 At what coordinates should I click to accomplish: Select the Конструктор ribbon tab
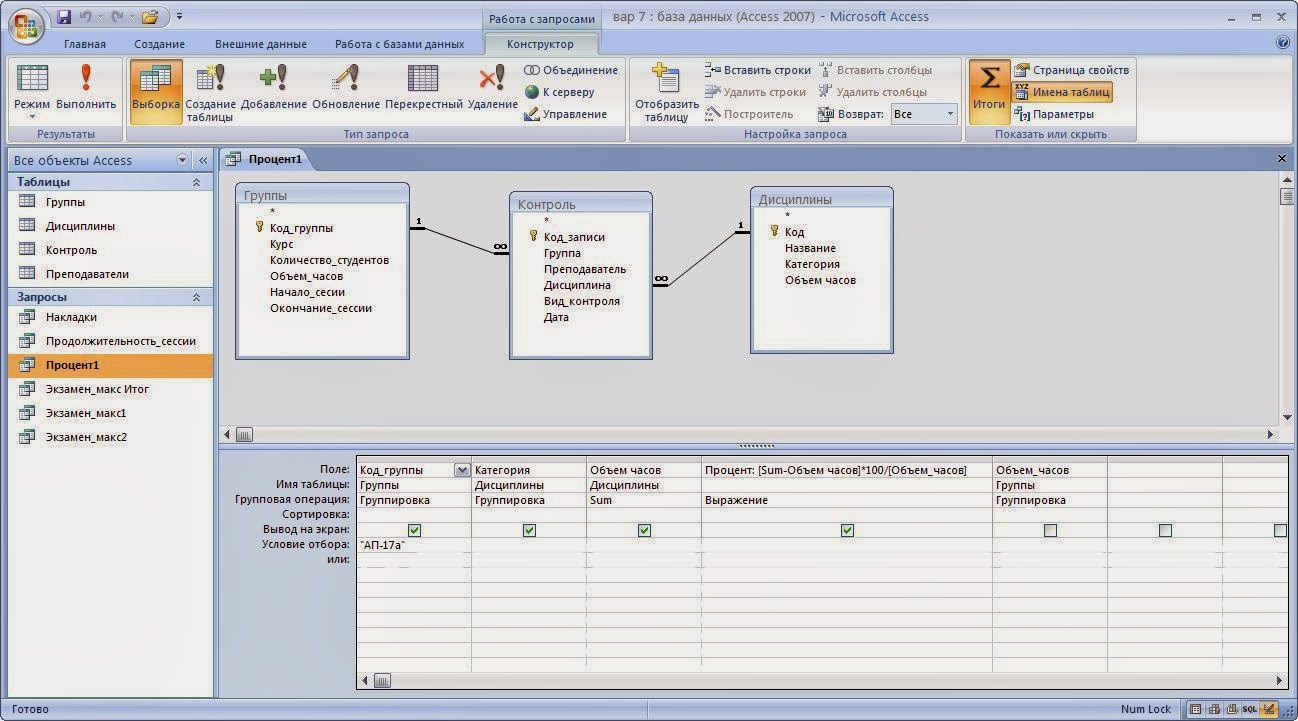(x=541, y=44)
